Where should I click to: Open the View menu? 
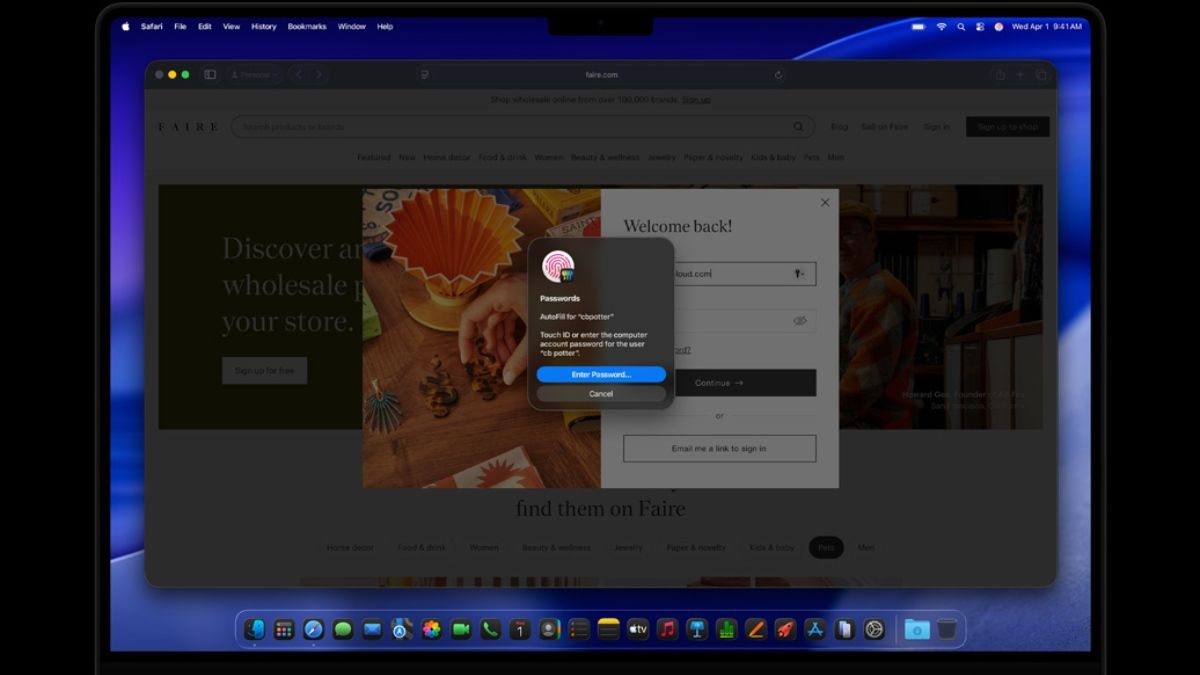[x=231, y=27]
